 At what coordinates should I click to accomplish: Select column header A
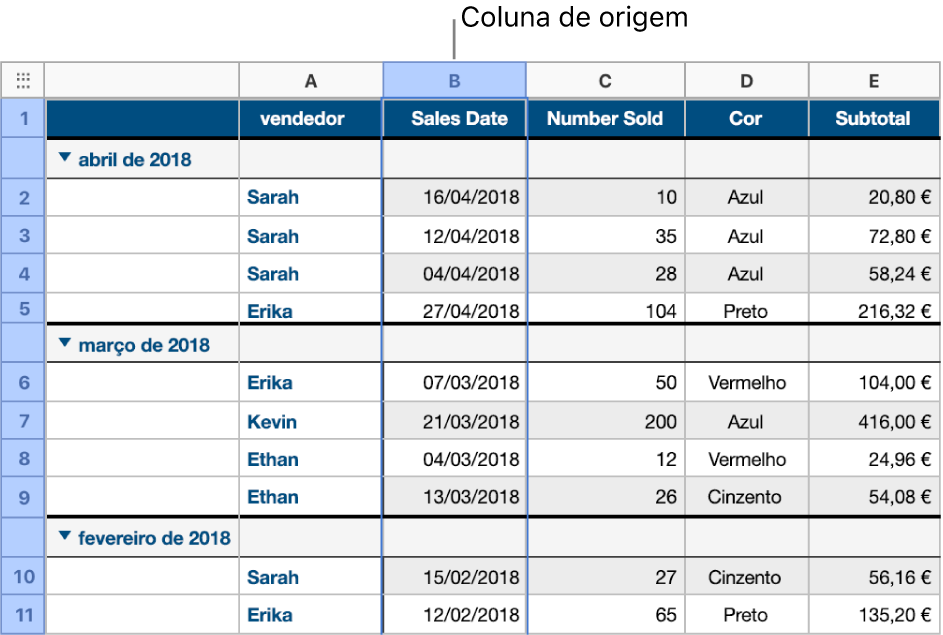tap(310, 80)
